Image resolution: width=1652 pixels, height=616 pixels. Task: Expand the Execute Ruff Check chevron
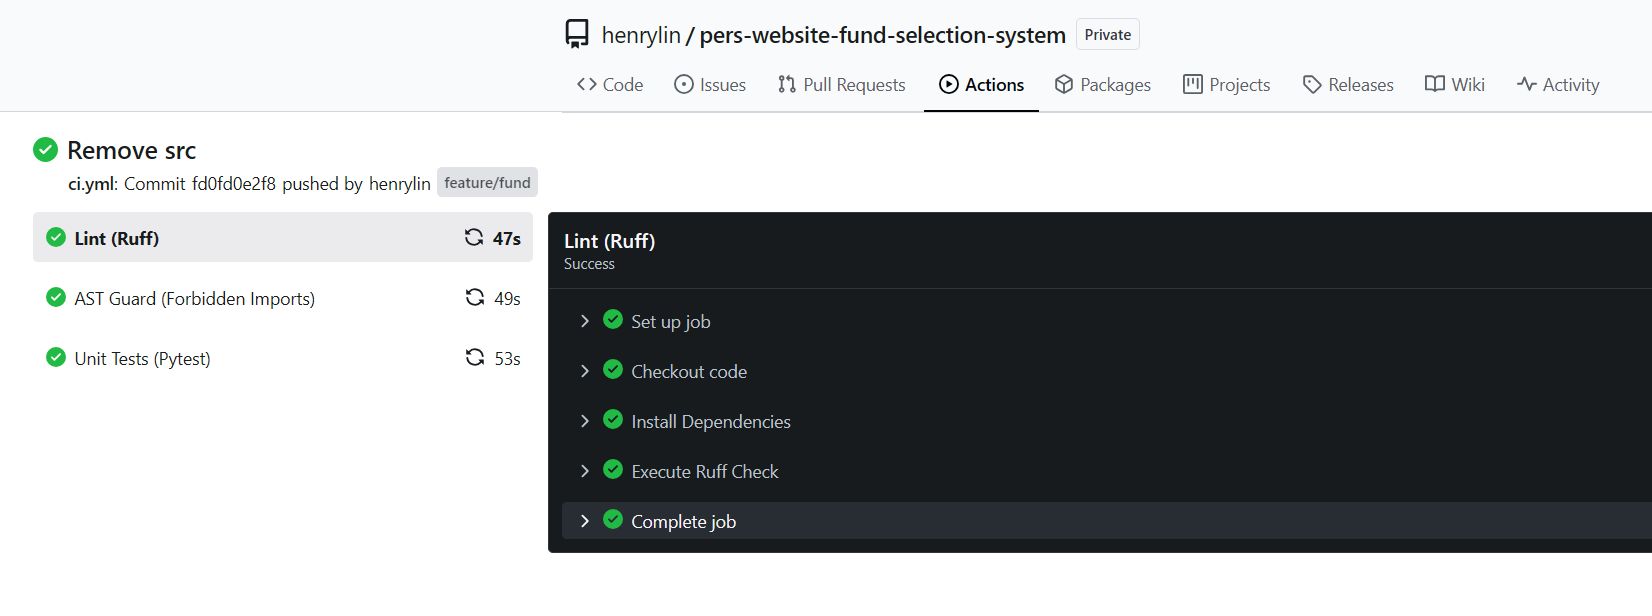(585, 471)
